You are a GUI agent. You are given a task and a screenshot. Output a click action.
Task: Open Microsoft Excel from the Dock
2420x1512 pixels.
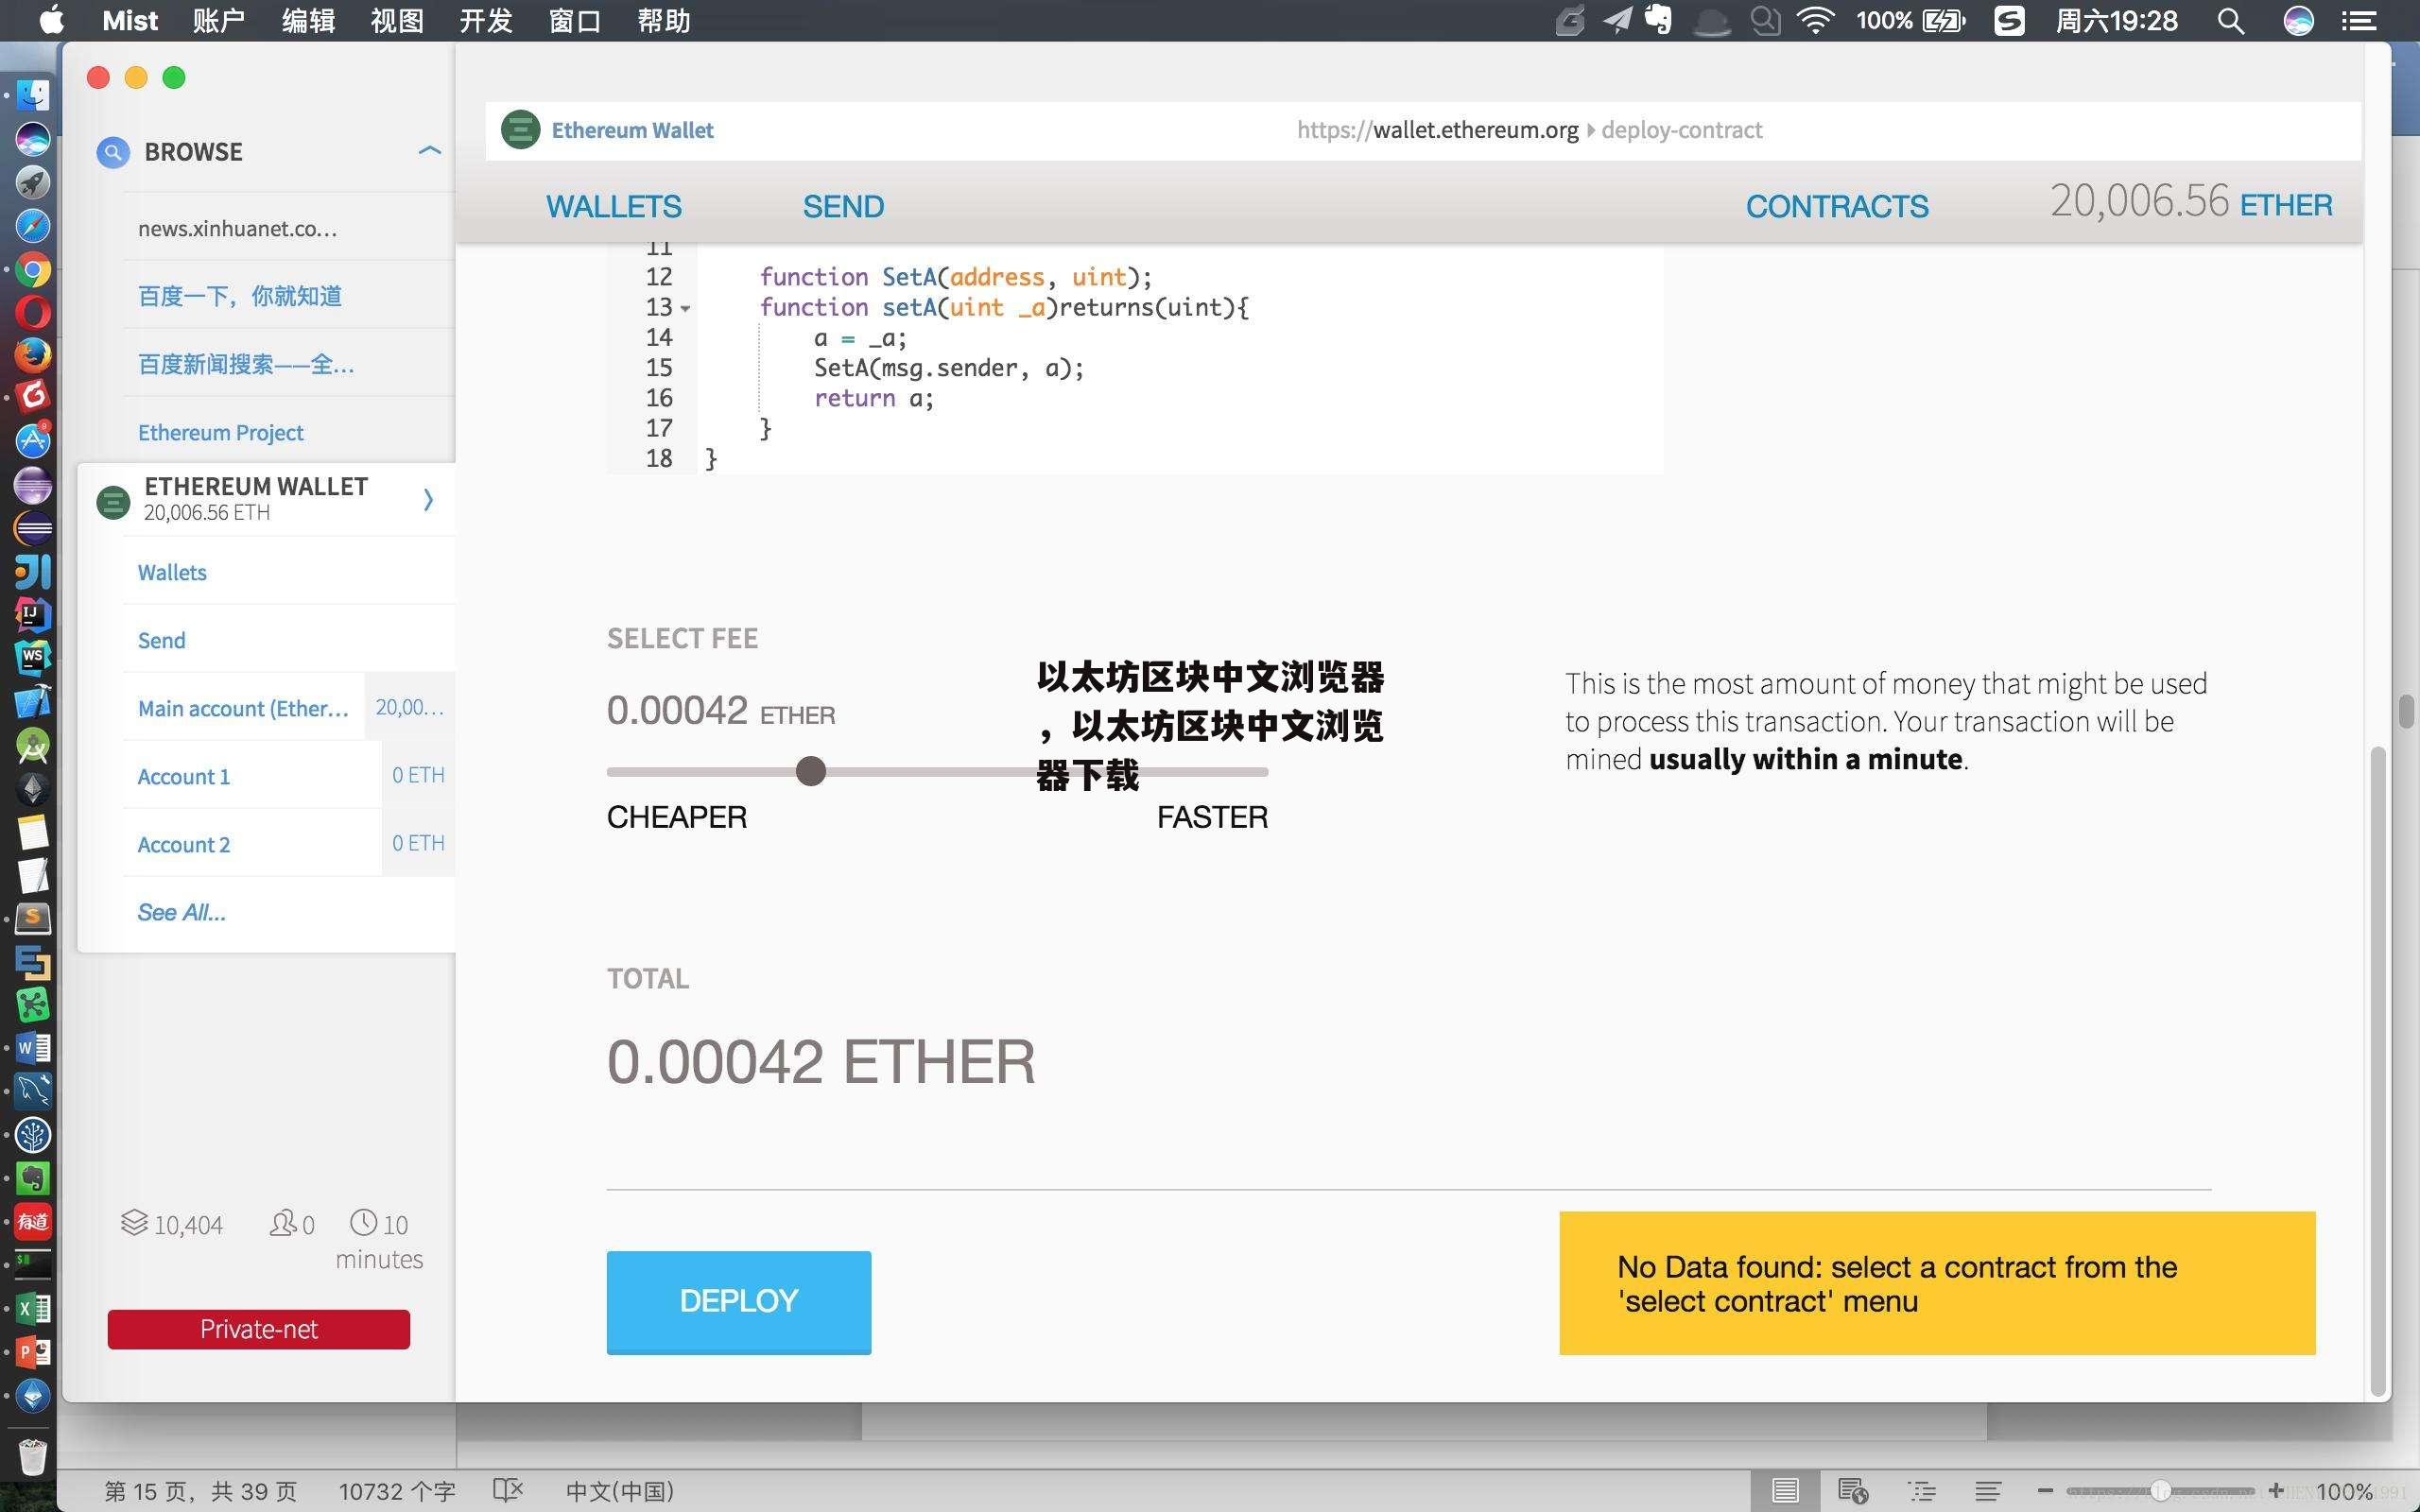click(33, 1308)
